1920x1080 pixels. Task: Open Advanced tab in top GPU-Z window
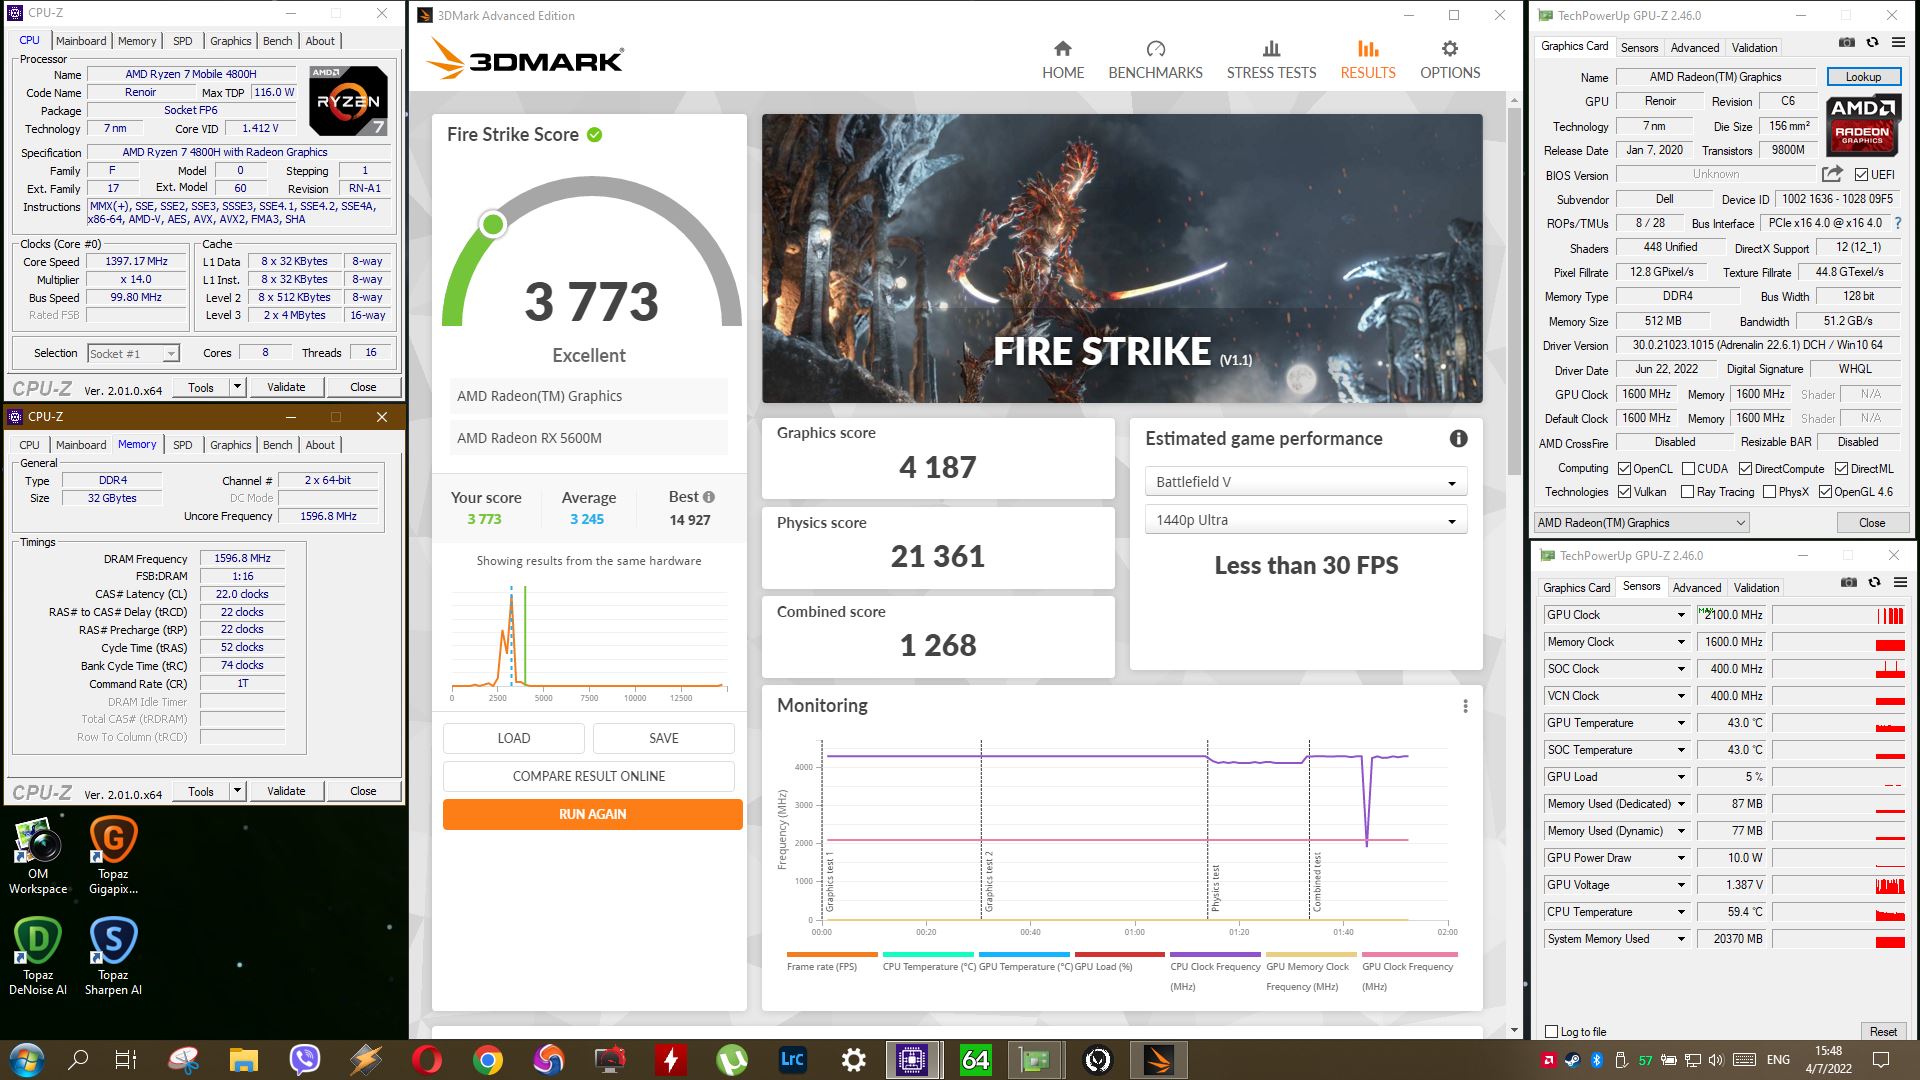[x=1695, y=47]
